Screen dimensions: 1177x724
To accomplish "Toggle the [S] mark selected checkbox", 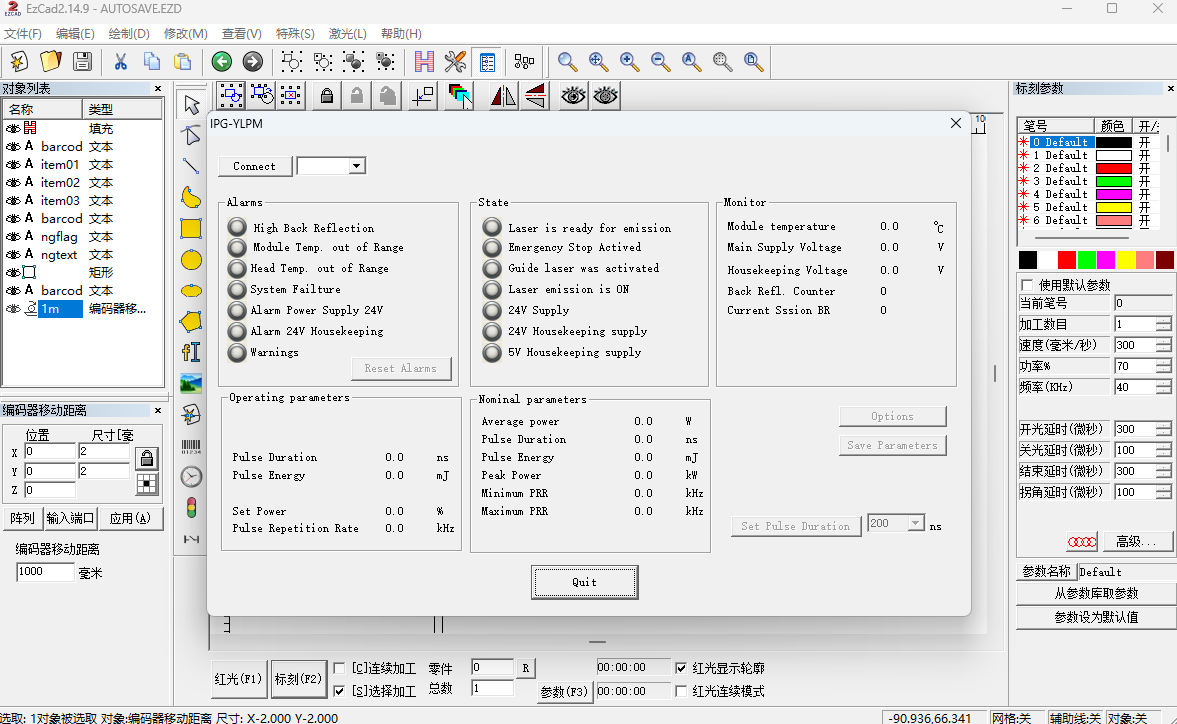I will pyautogui.click(x=339, y=691).
